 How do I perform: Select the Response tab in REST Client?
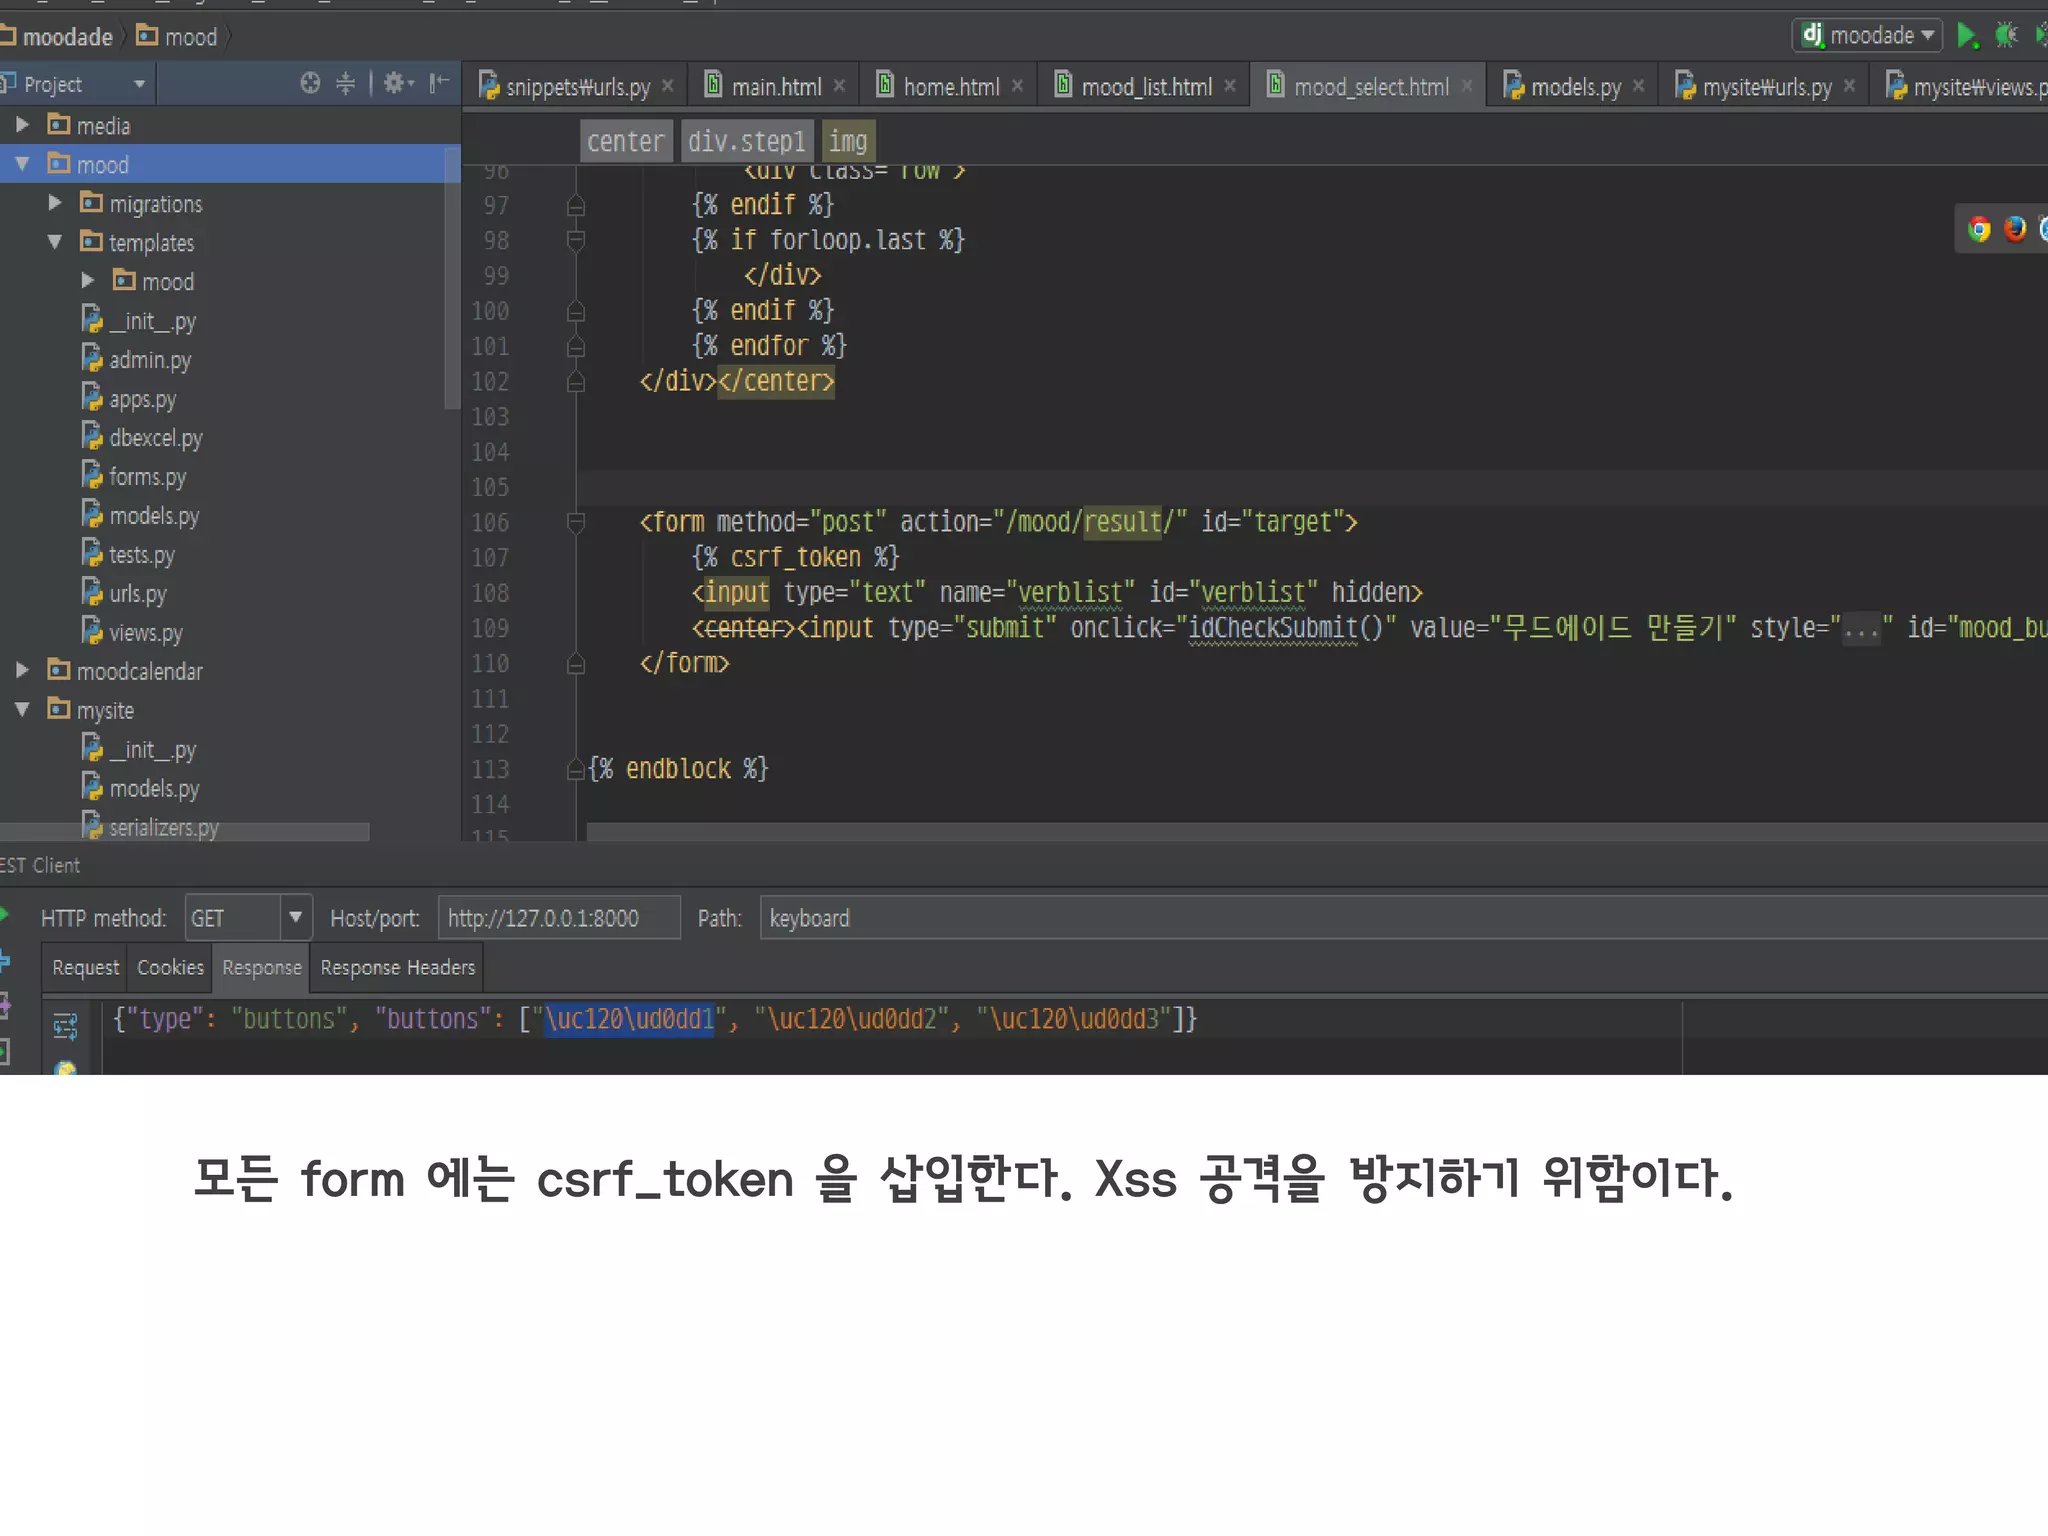(x=262, y=967)
